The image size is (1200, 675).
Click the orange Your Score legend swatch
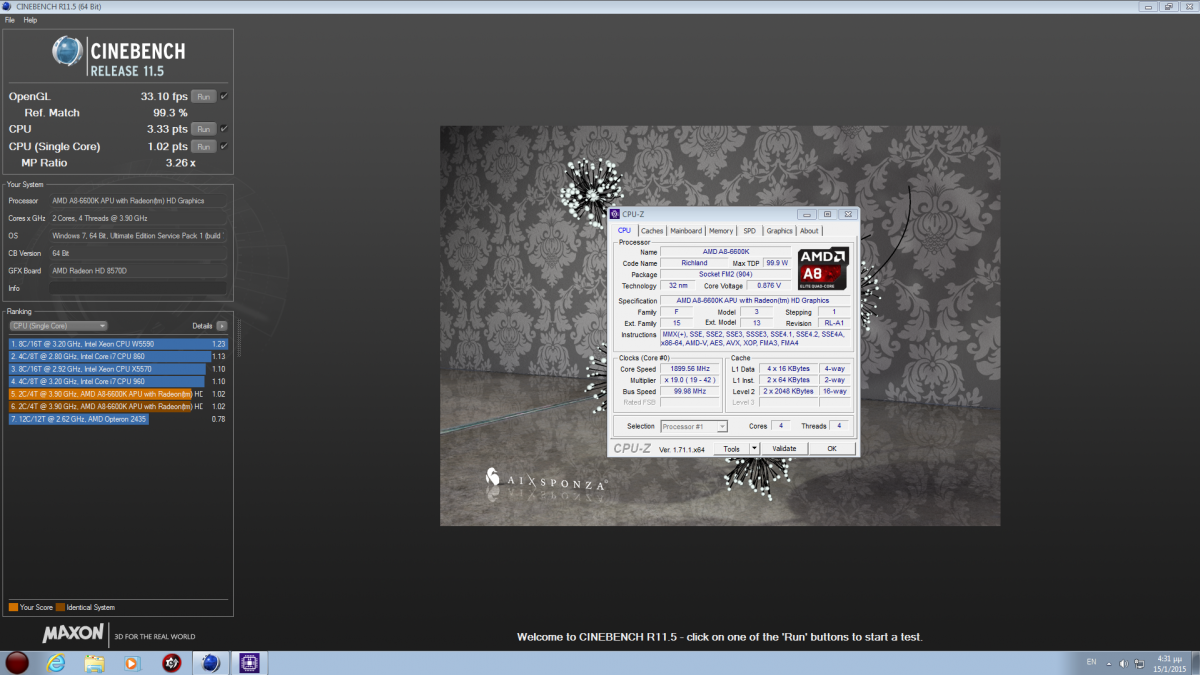[13, 607]
